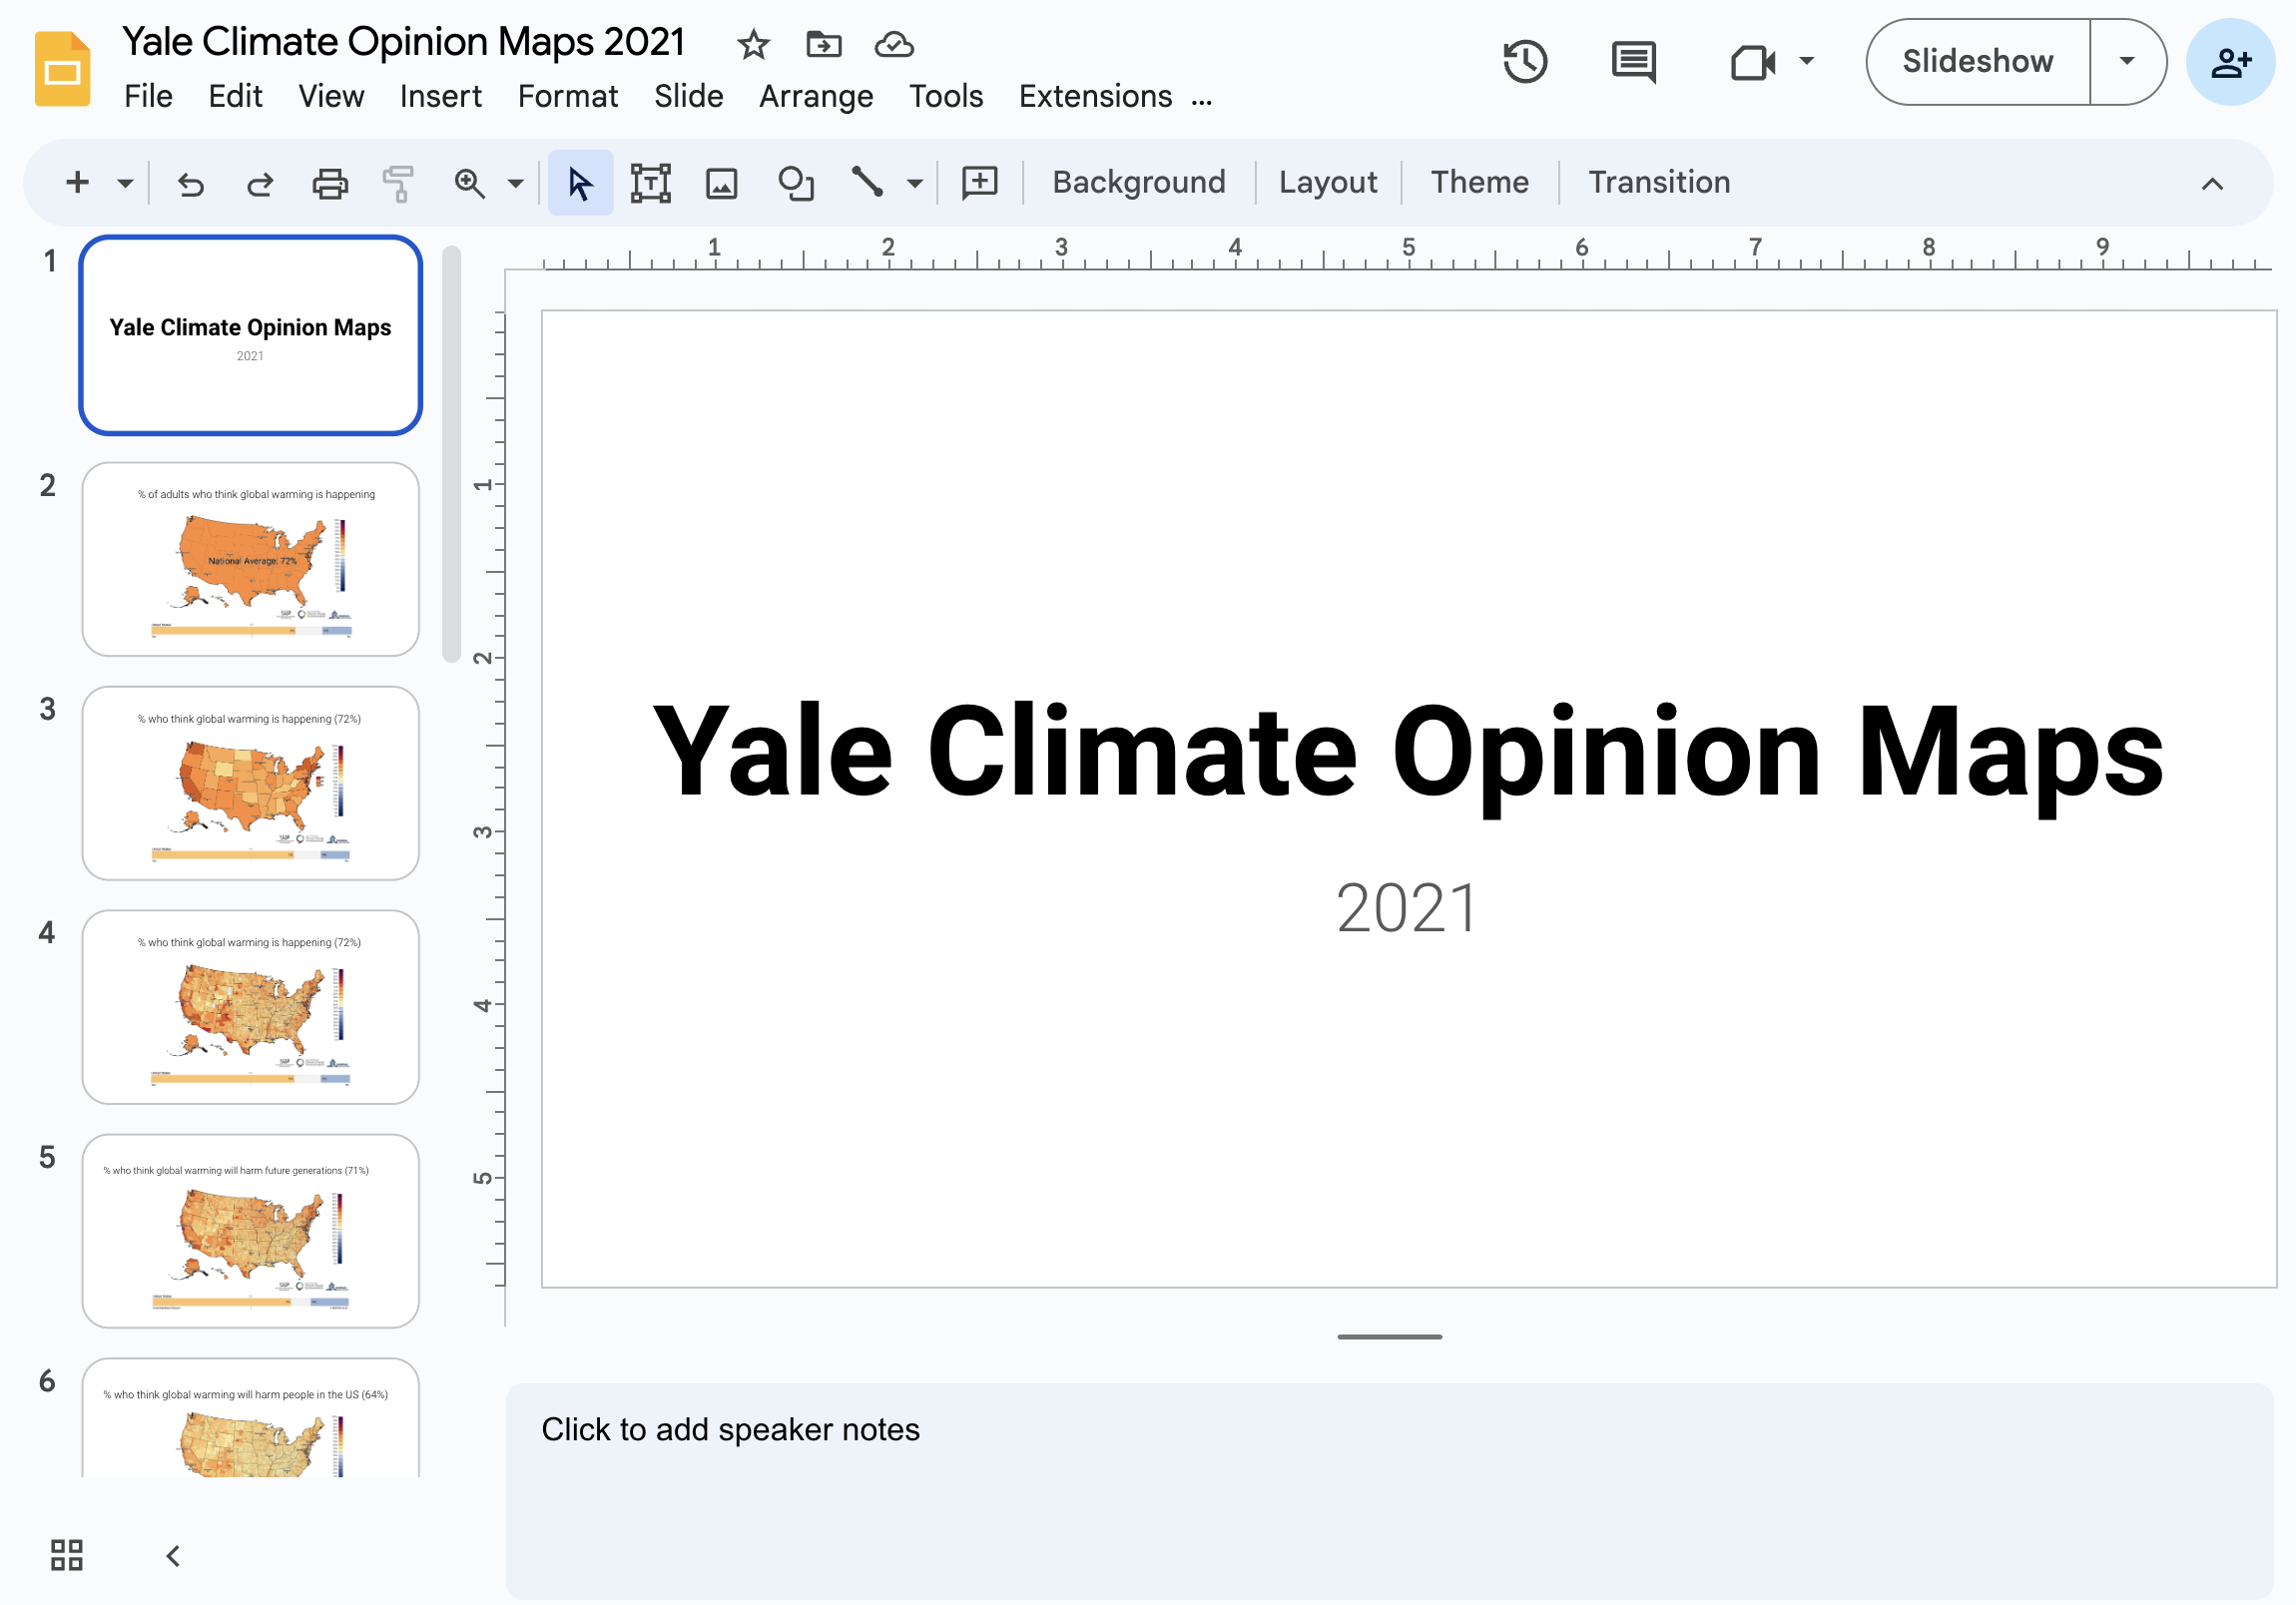Viewport: 2296px width, 1605px height.
Task: Select the shape tool icon
Action: (x=795, y=183)
